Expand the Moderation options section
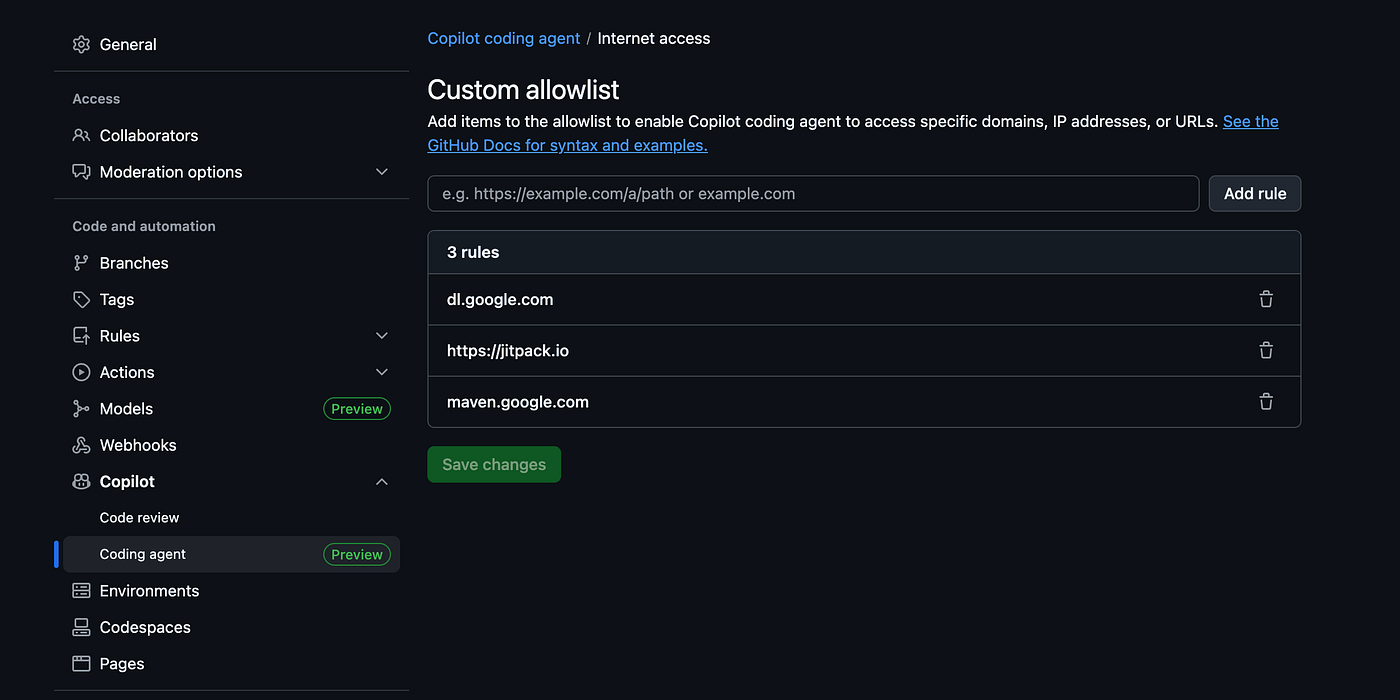The width and height of the screenshot is (1400, 700). 381,172
